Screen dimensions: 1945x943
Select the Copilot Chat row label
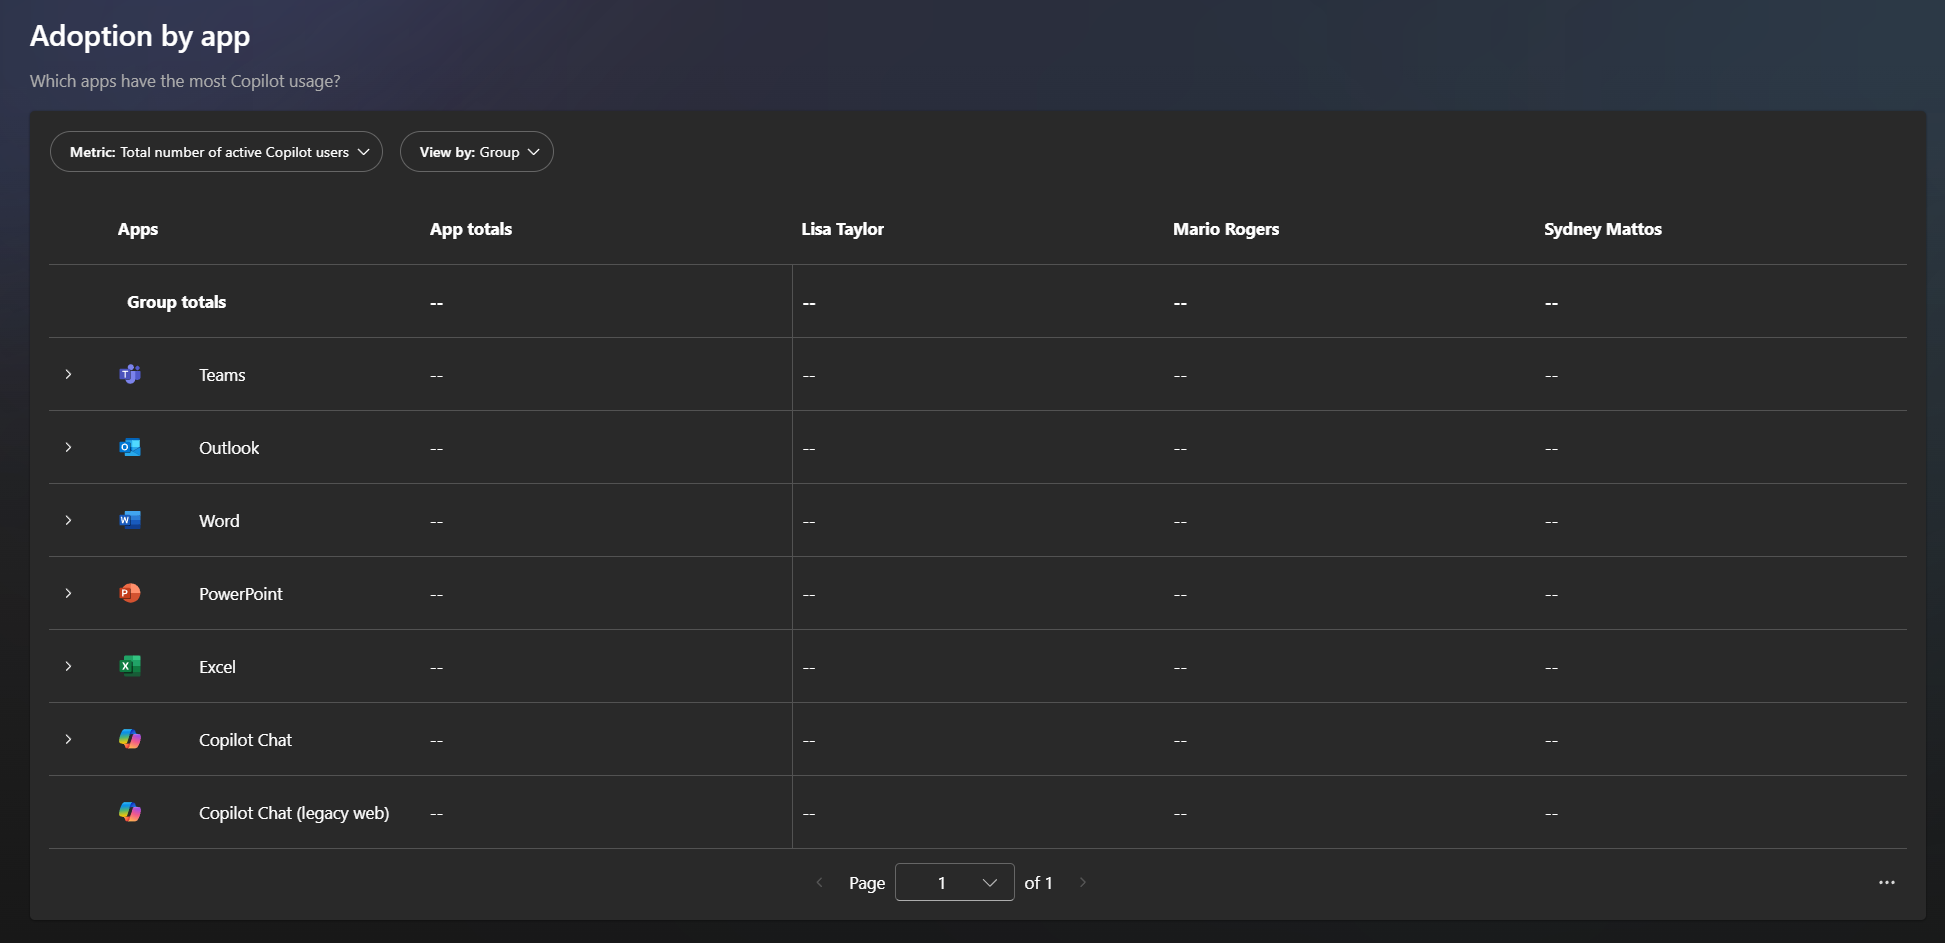click(x=245, y=740)
